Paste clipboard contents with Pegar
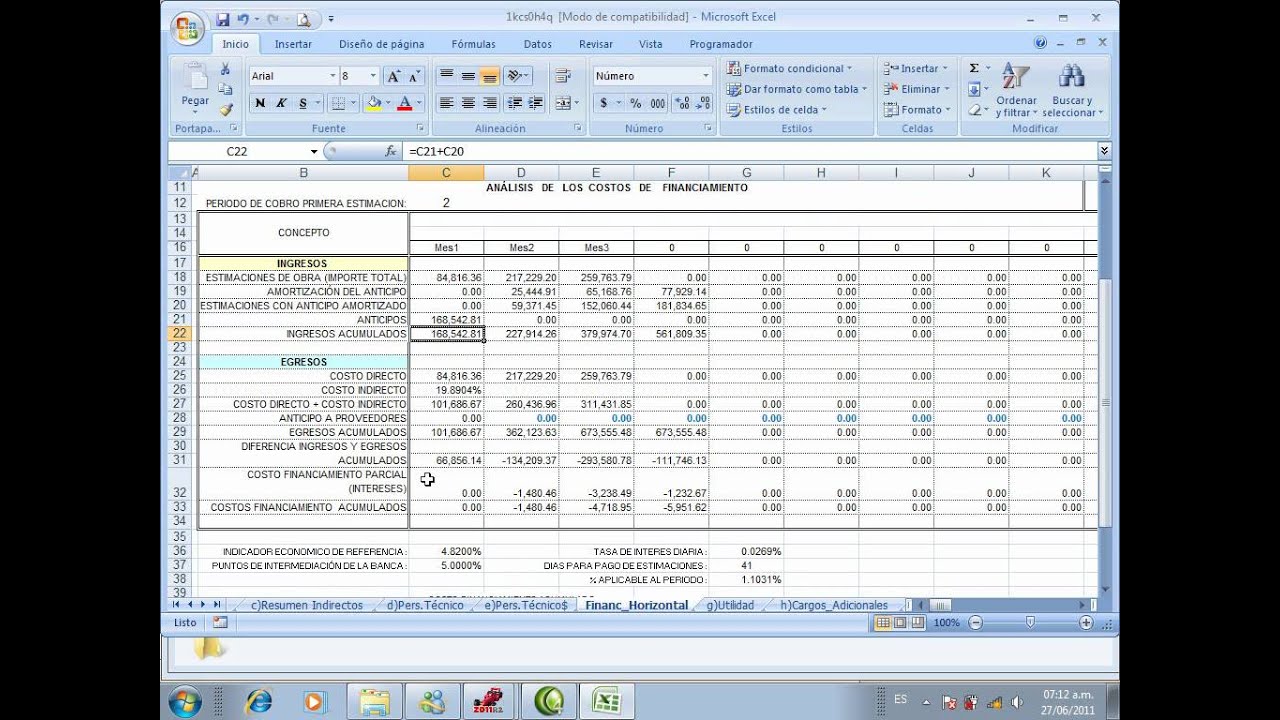The image size is (1280, 720). coord(195,88)
